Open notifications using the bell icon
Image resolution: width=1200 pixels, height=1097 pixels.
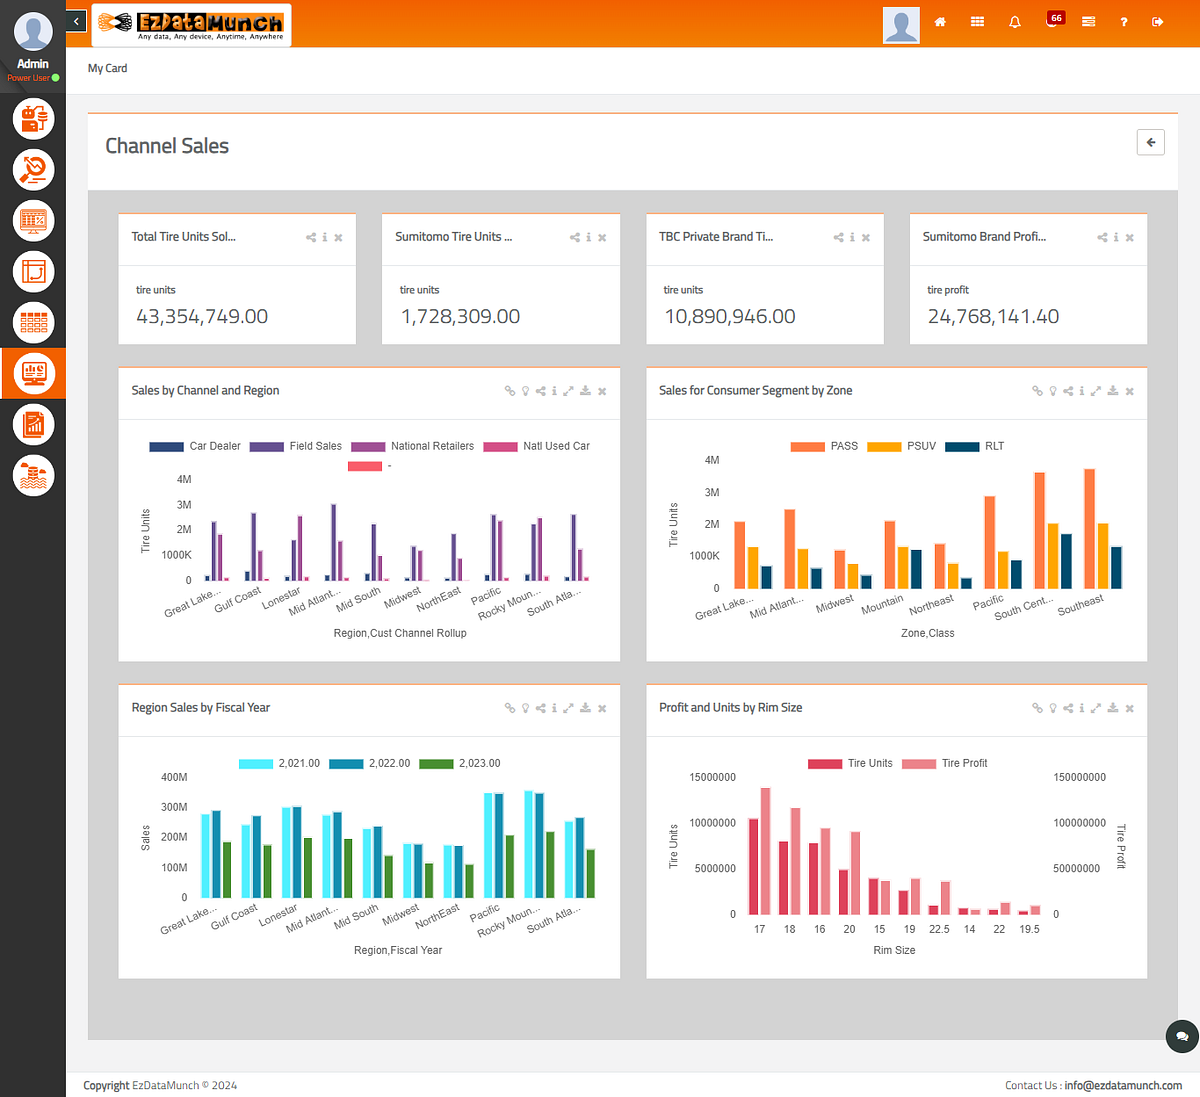[x=1014, y=21]
